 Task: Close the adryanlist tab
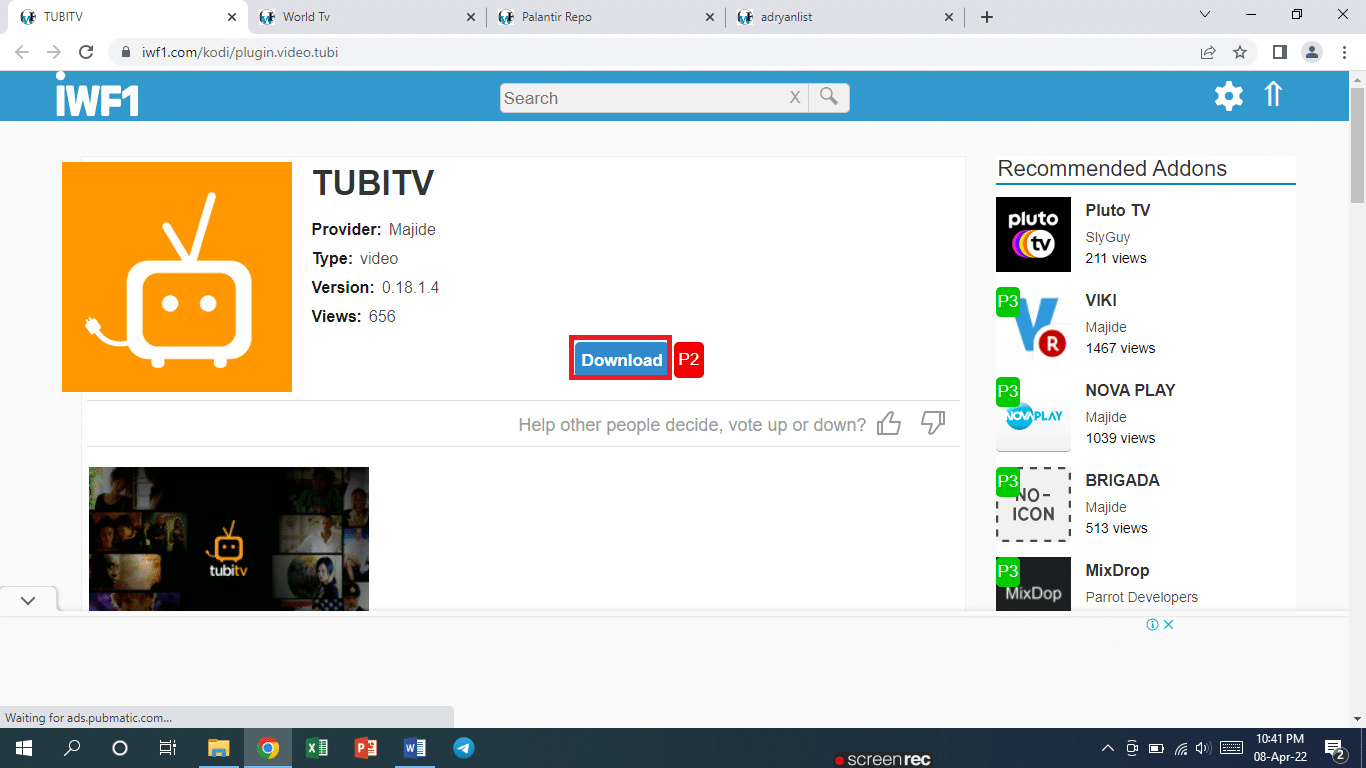pyautogui.click(x=949, y=17)
